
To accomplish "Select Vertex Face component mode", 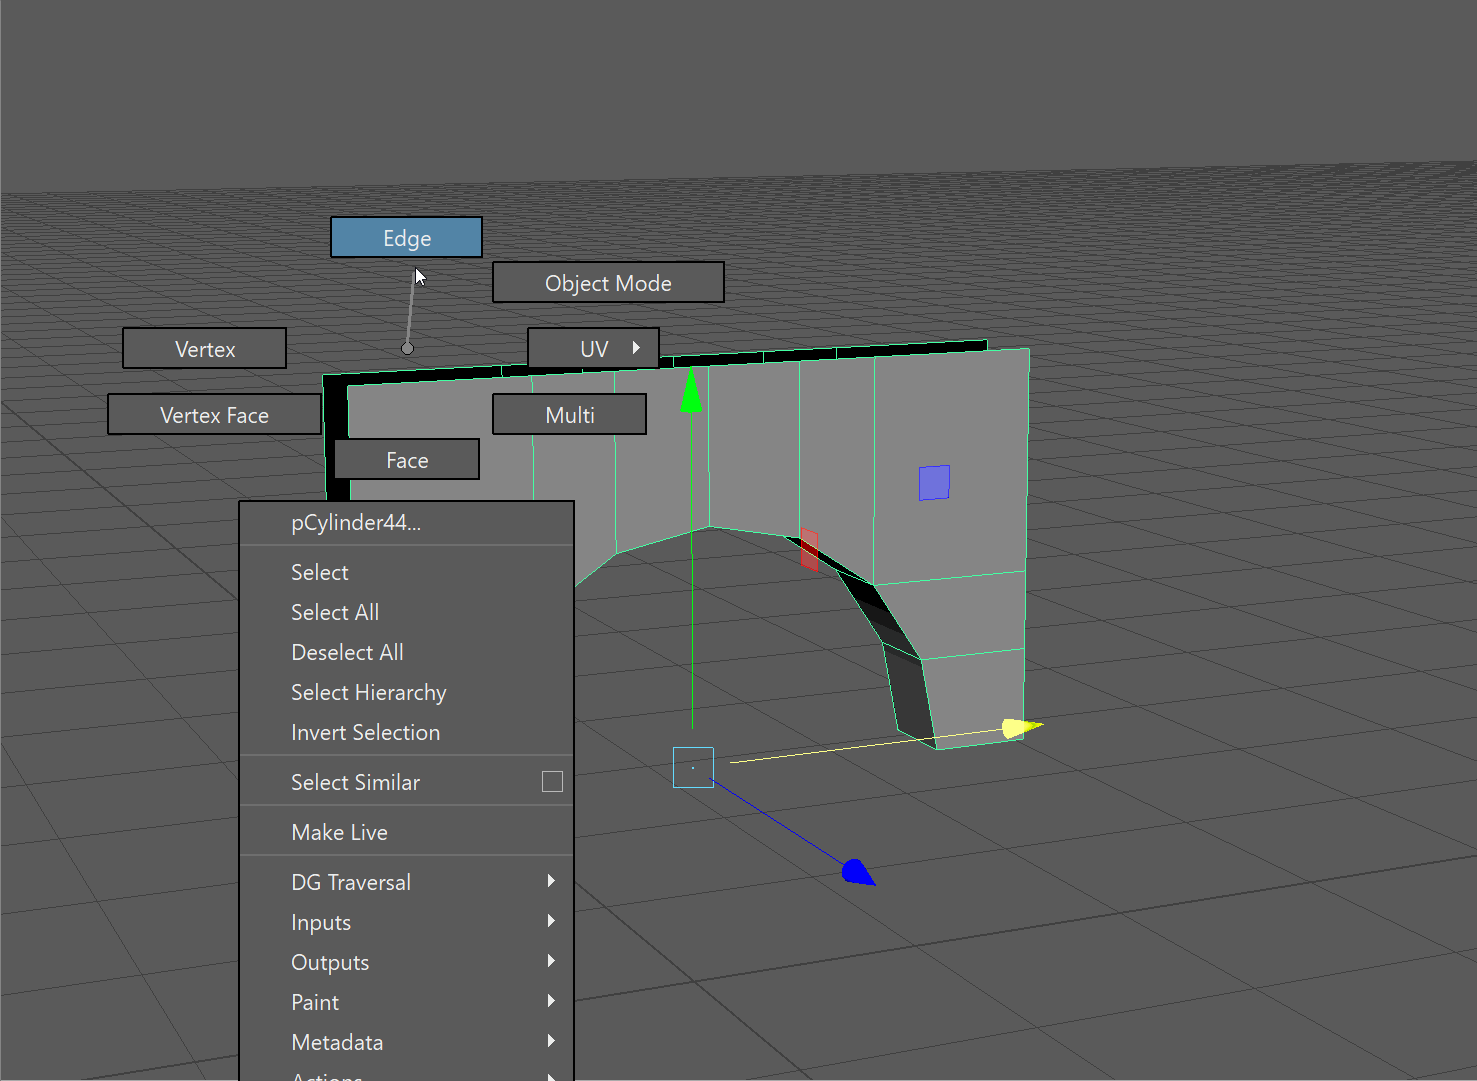I will pos(214,415).
